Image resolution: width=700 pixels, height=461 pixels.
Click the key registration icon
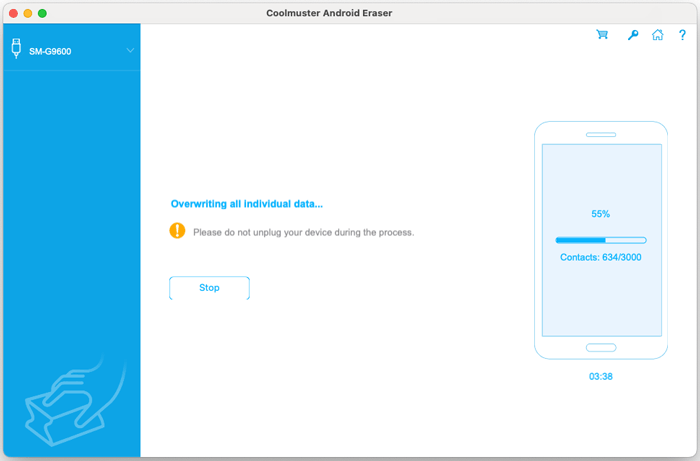pyautogui.click(x=633, y=35)
